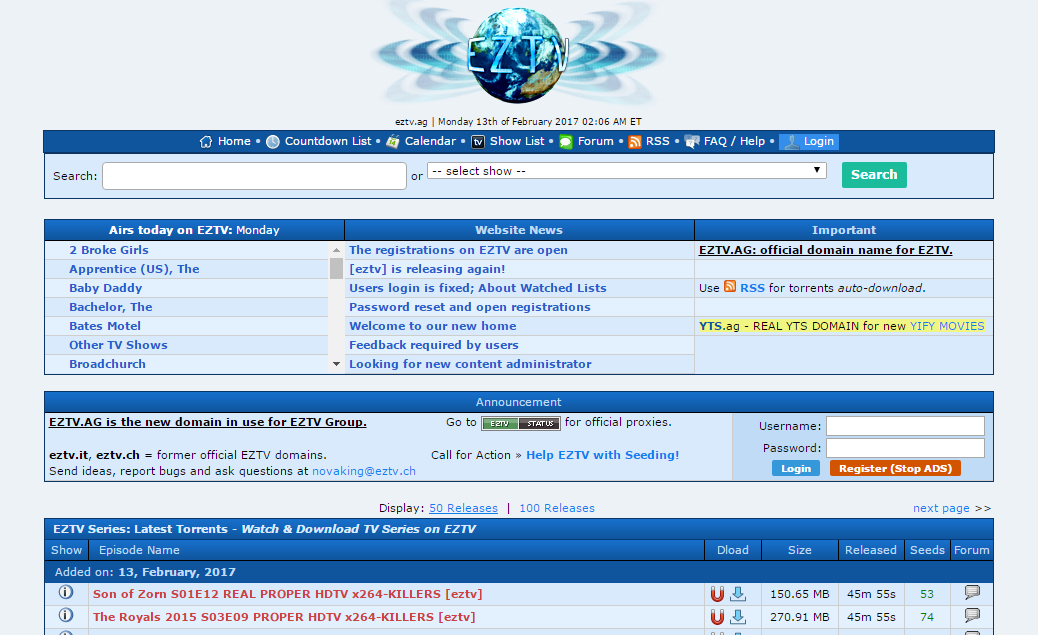Click the Username input field
1038x635 pixels.
(x=905, y=426)
